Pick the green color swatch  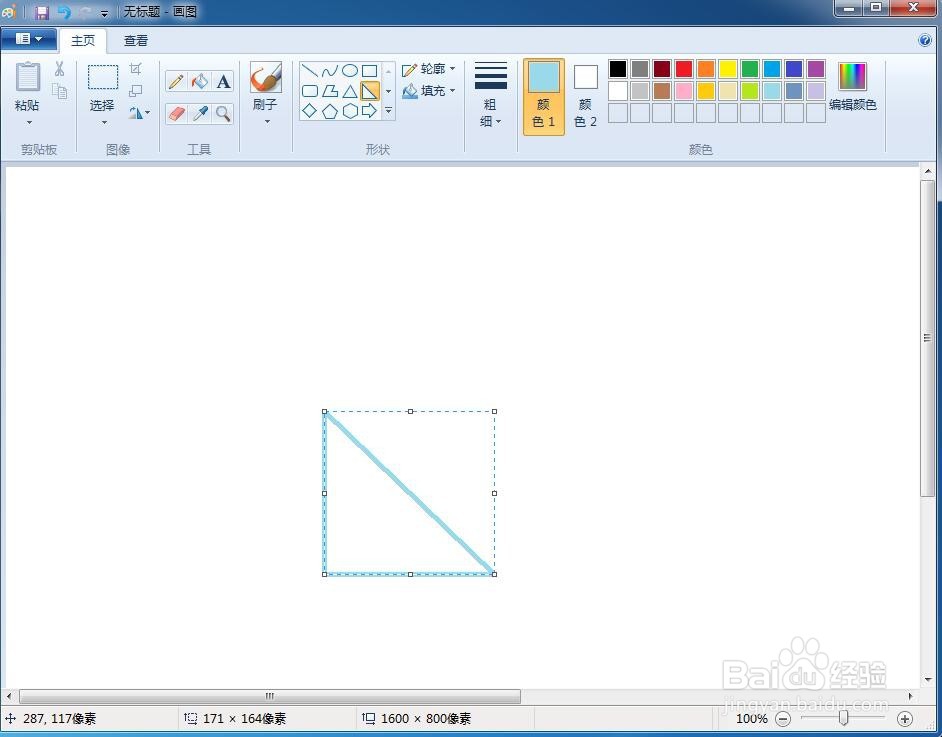click(x=750, y=69)
